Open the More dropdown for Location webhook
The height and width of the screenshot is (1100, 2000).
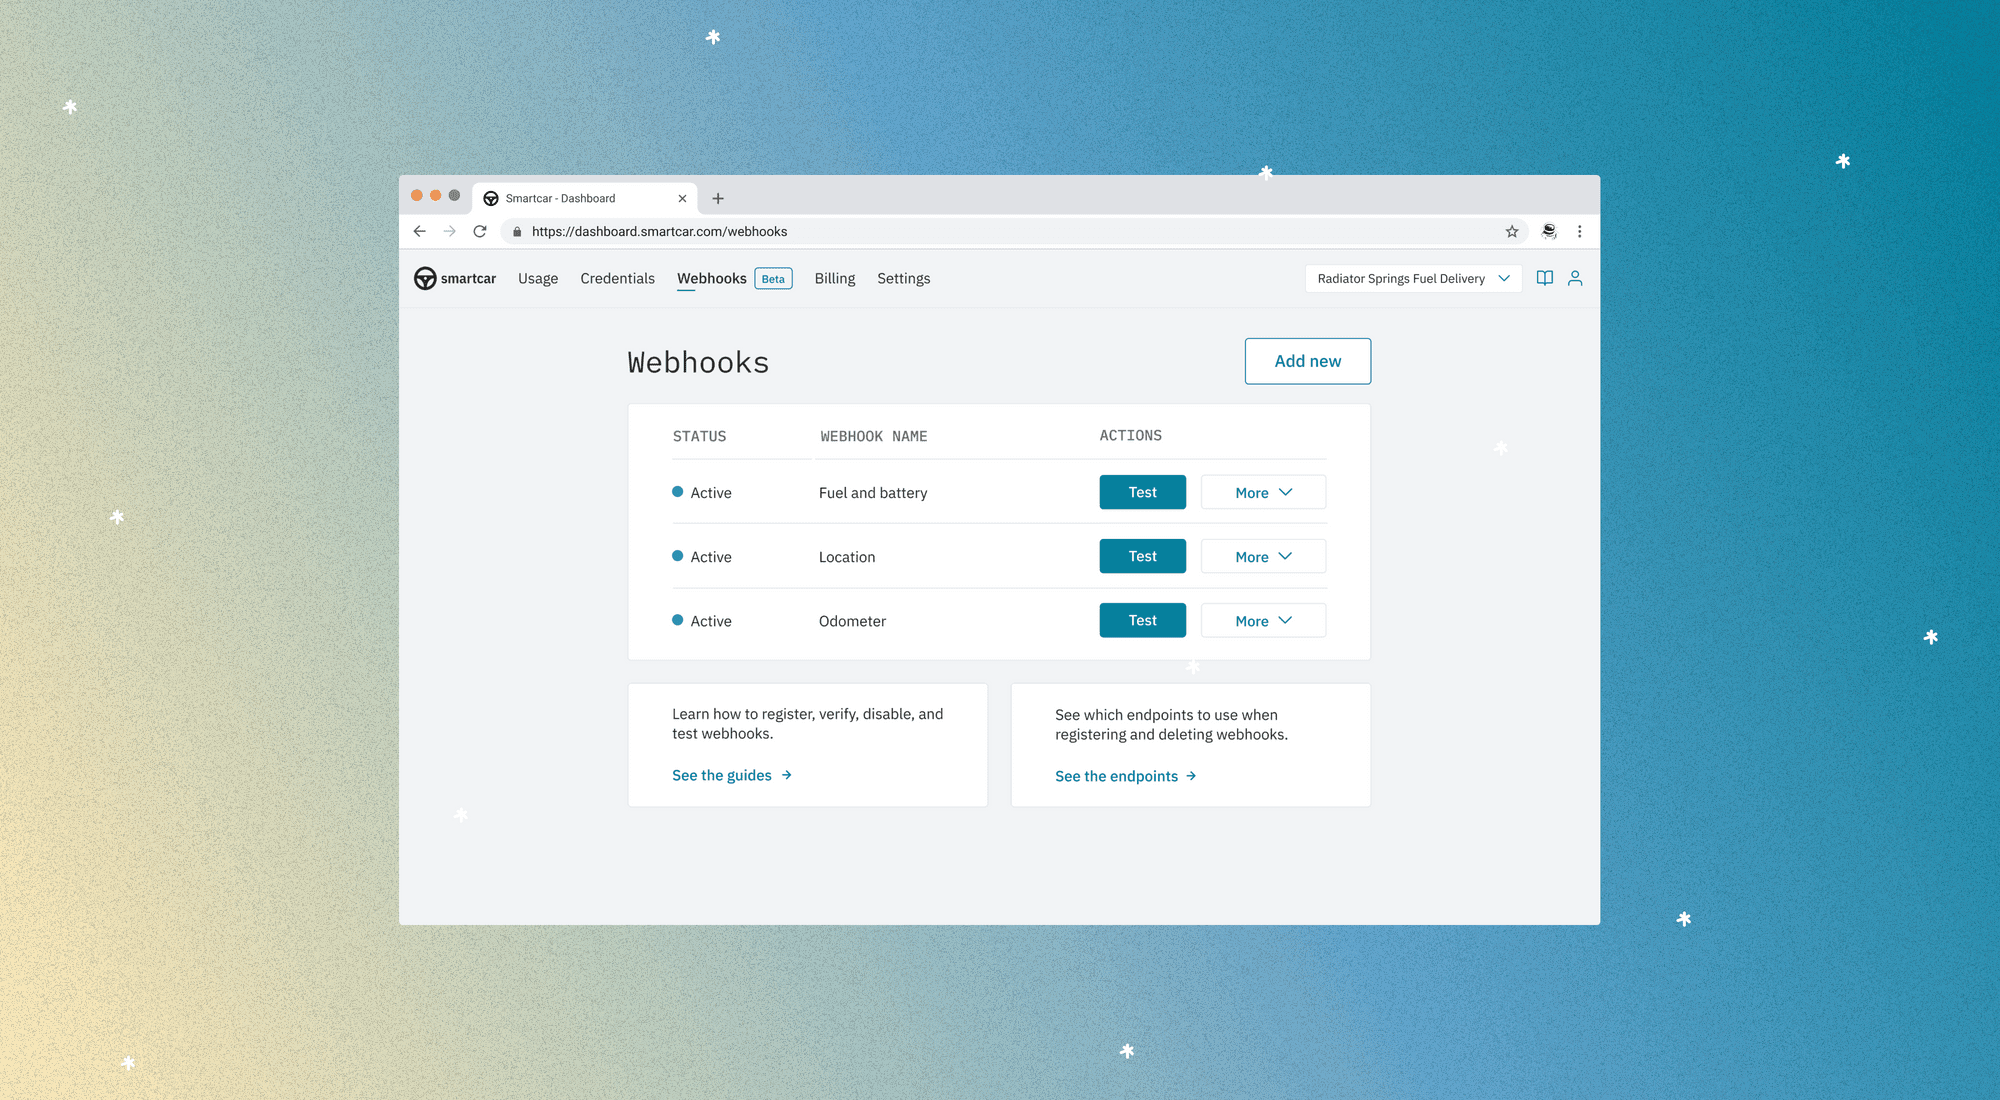(x=1263, y=556)
